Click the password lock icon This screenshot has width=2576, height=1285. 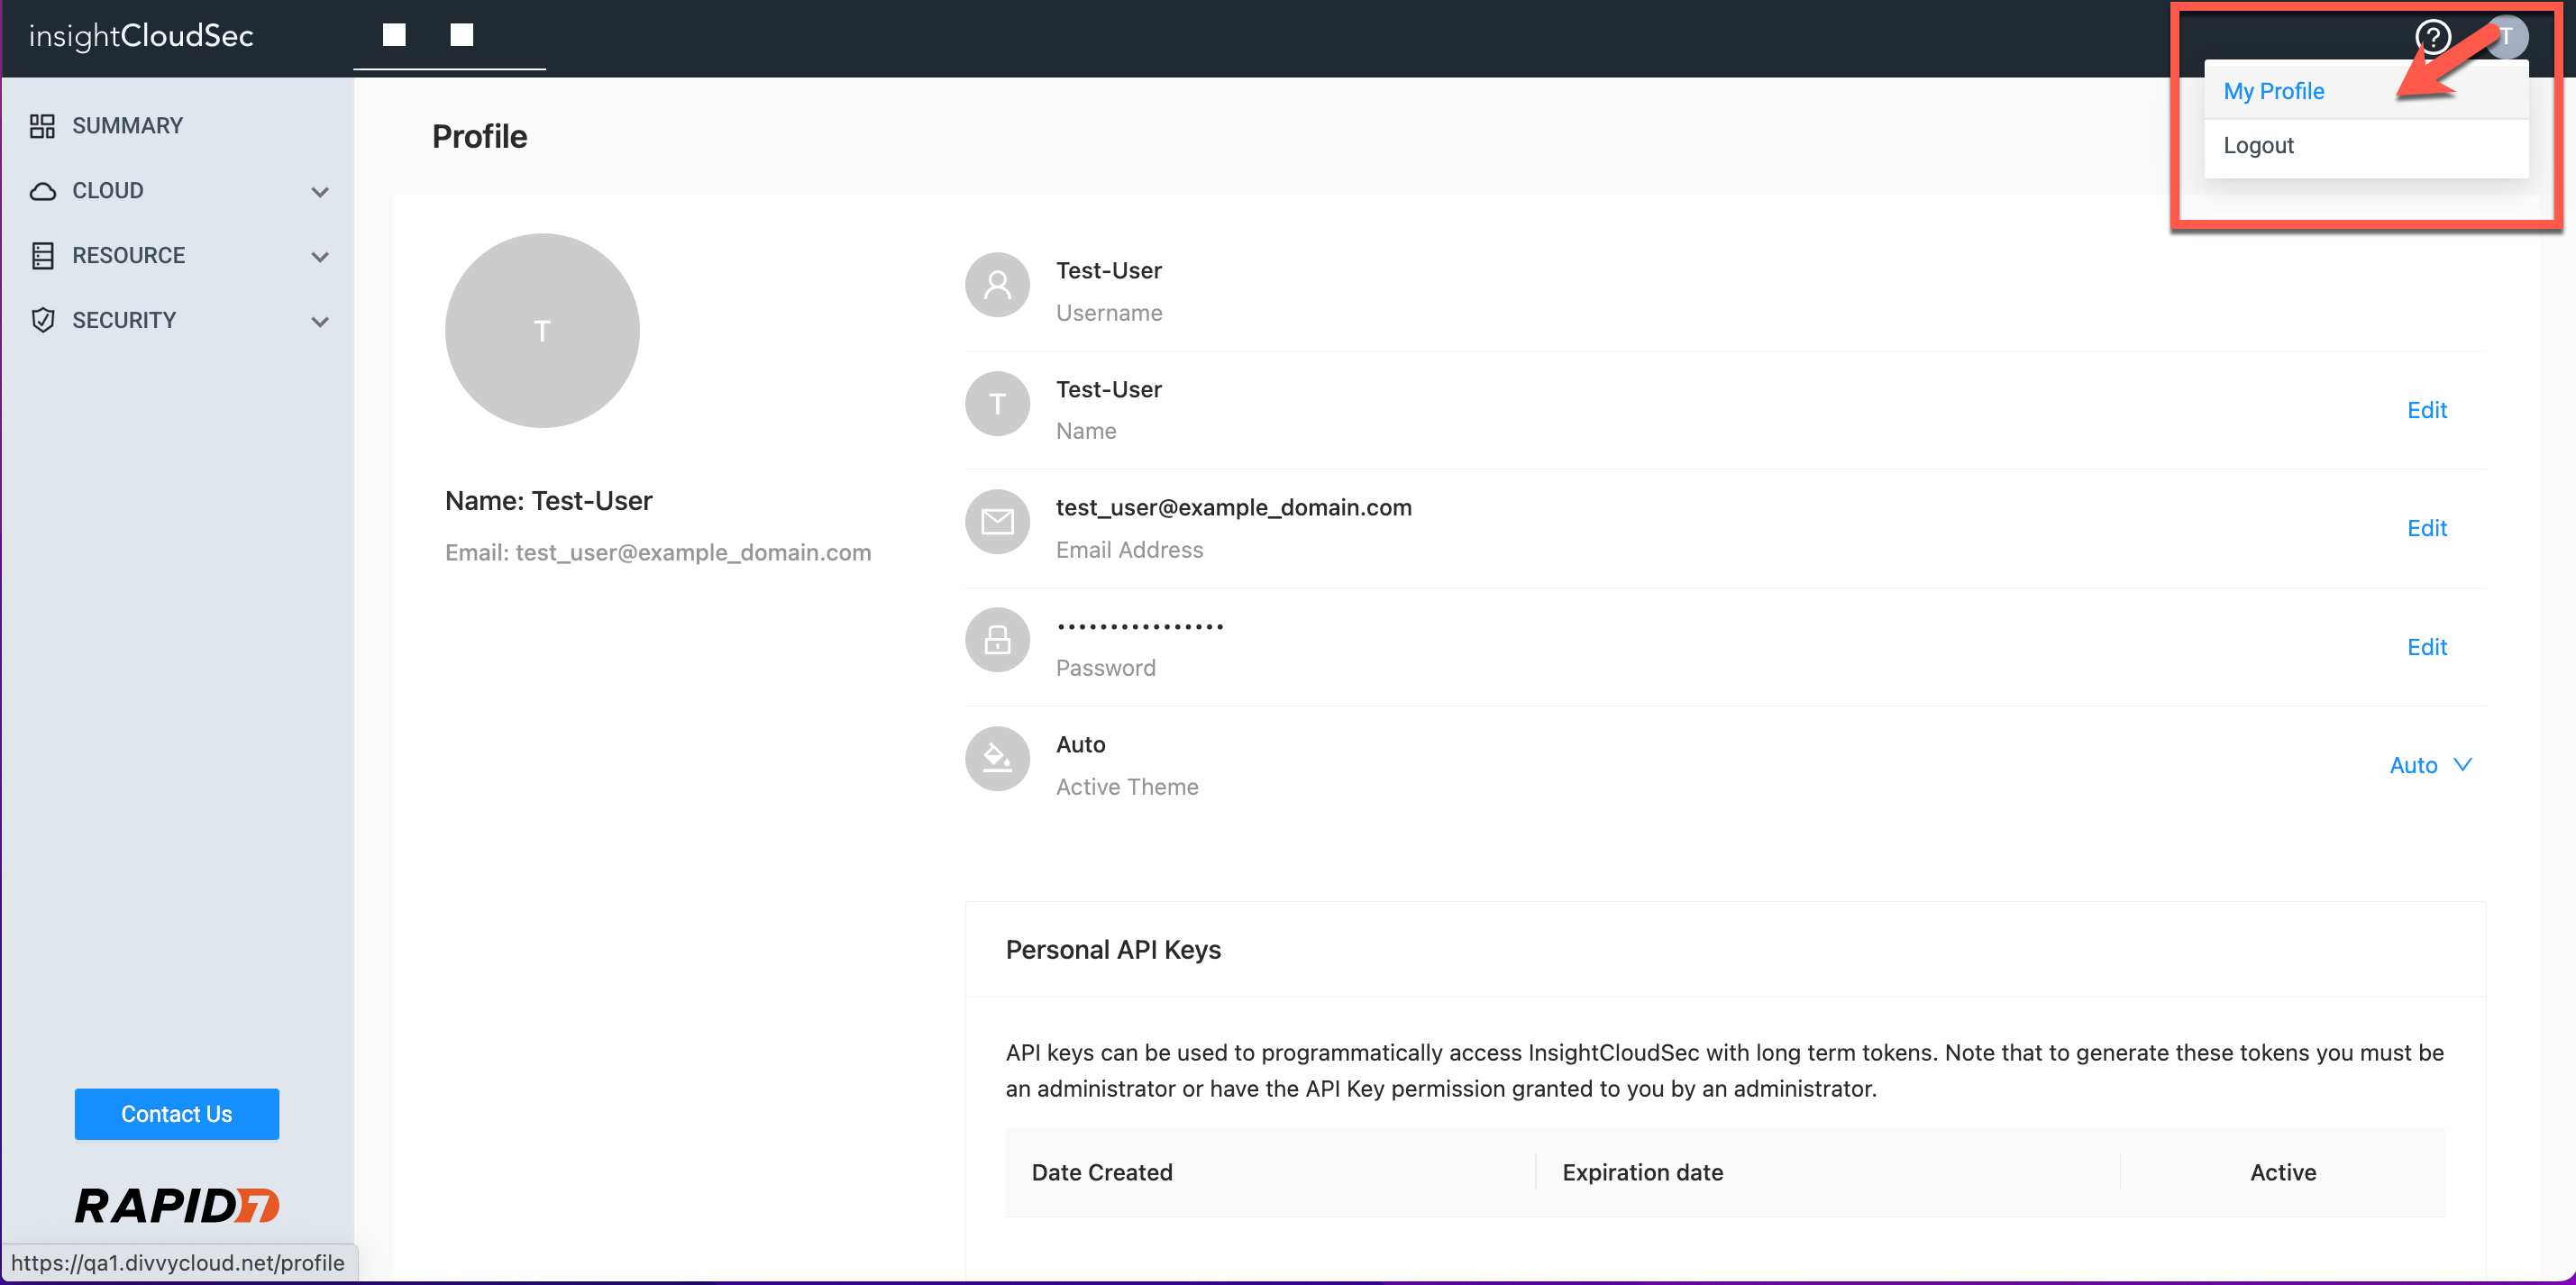[997, 640]
